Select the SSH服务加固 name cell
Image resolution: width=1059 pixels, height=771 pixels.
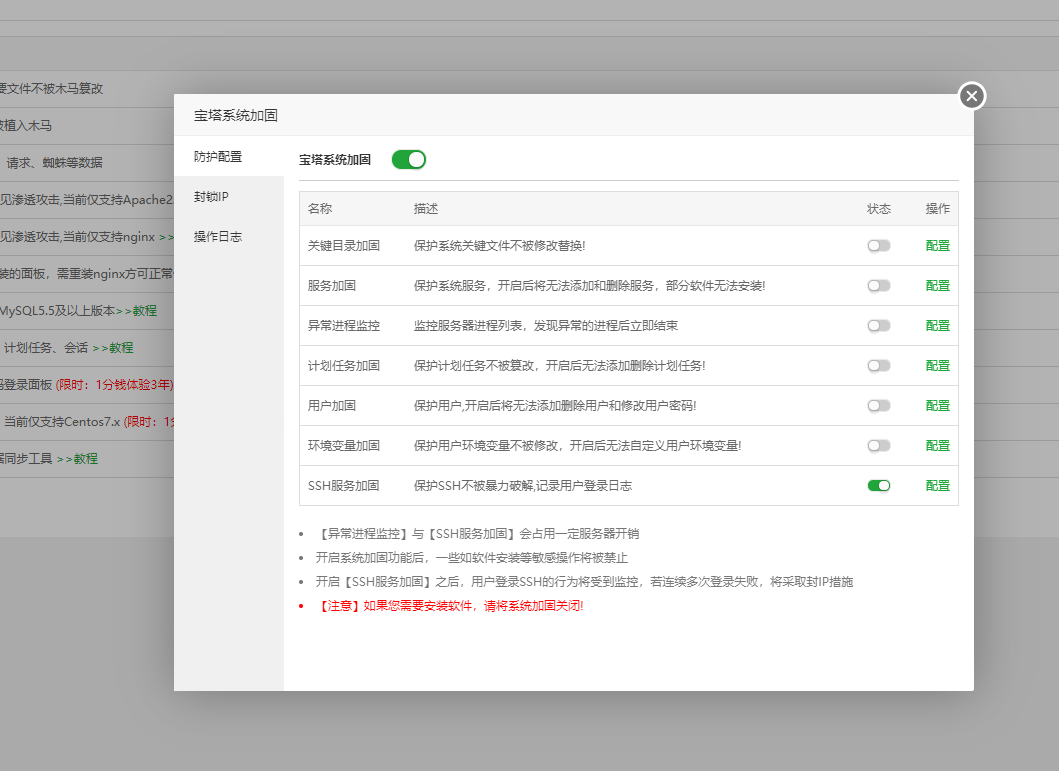pyautogui.click(x=344, y=485)
